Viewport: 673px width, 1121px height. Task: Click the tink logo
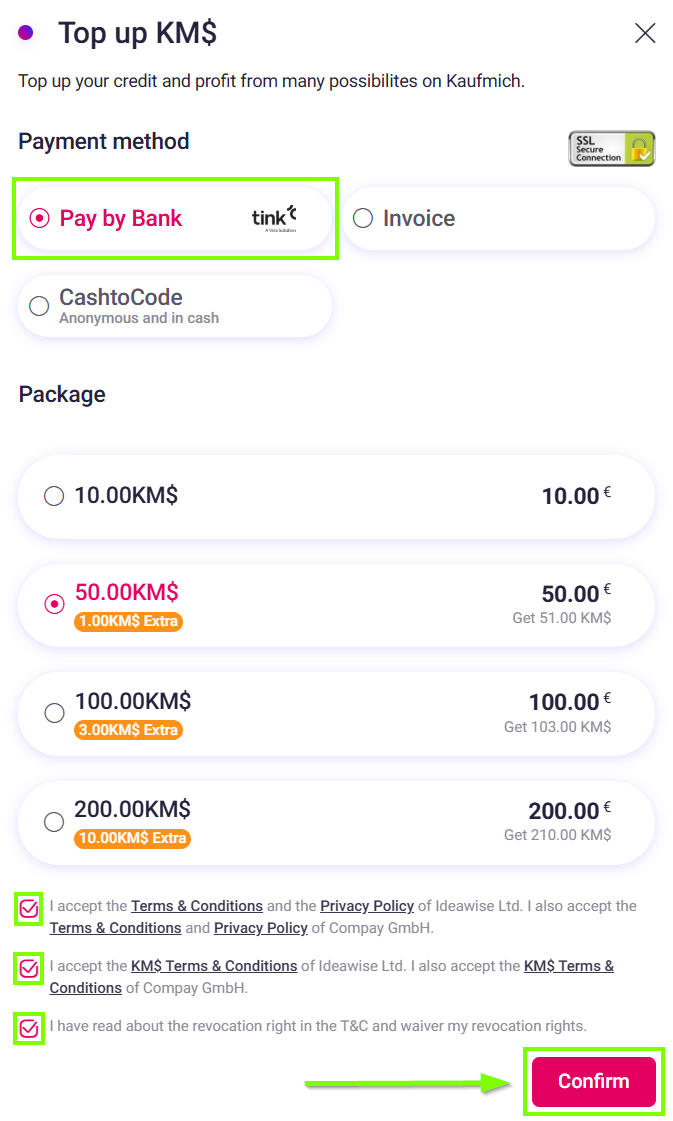[274, 218]
